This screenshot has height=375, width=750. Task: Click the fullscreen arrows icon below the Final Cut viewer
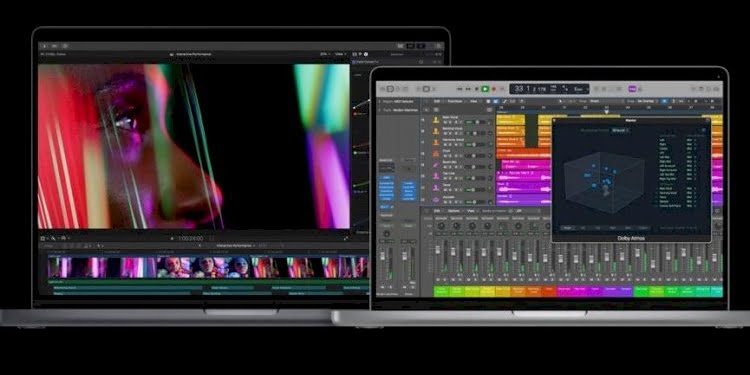[x=346, y=238]
